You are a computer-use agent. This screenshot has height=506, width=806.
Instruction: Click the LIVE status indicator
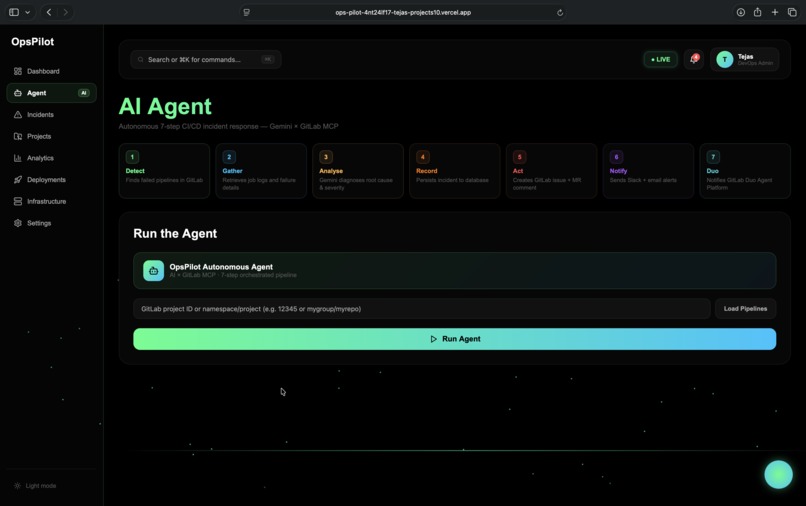pos(661,60)
